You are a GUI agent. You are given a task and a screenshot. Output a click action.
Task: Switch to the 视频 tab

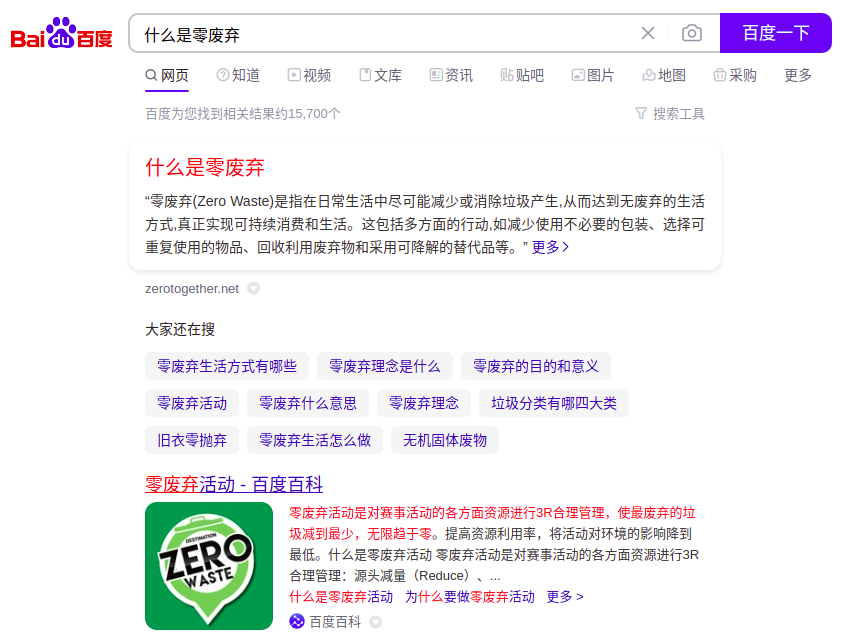309,75
